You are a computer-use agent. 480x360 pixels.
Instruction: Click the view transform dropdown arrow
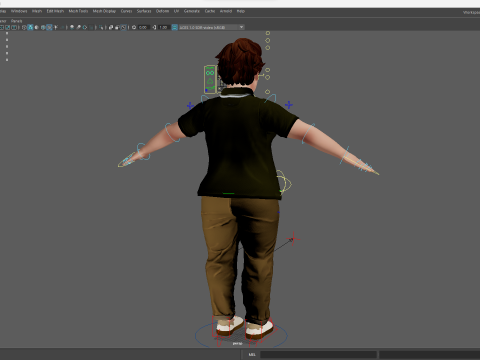click(241, 27)
